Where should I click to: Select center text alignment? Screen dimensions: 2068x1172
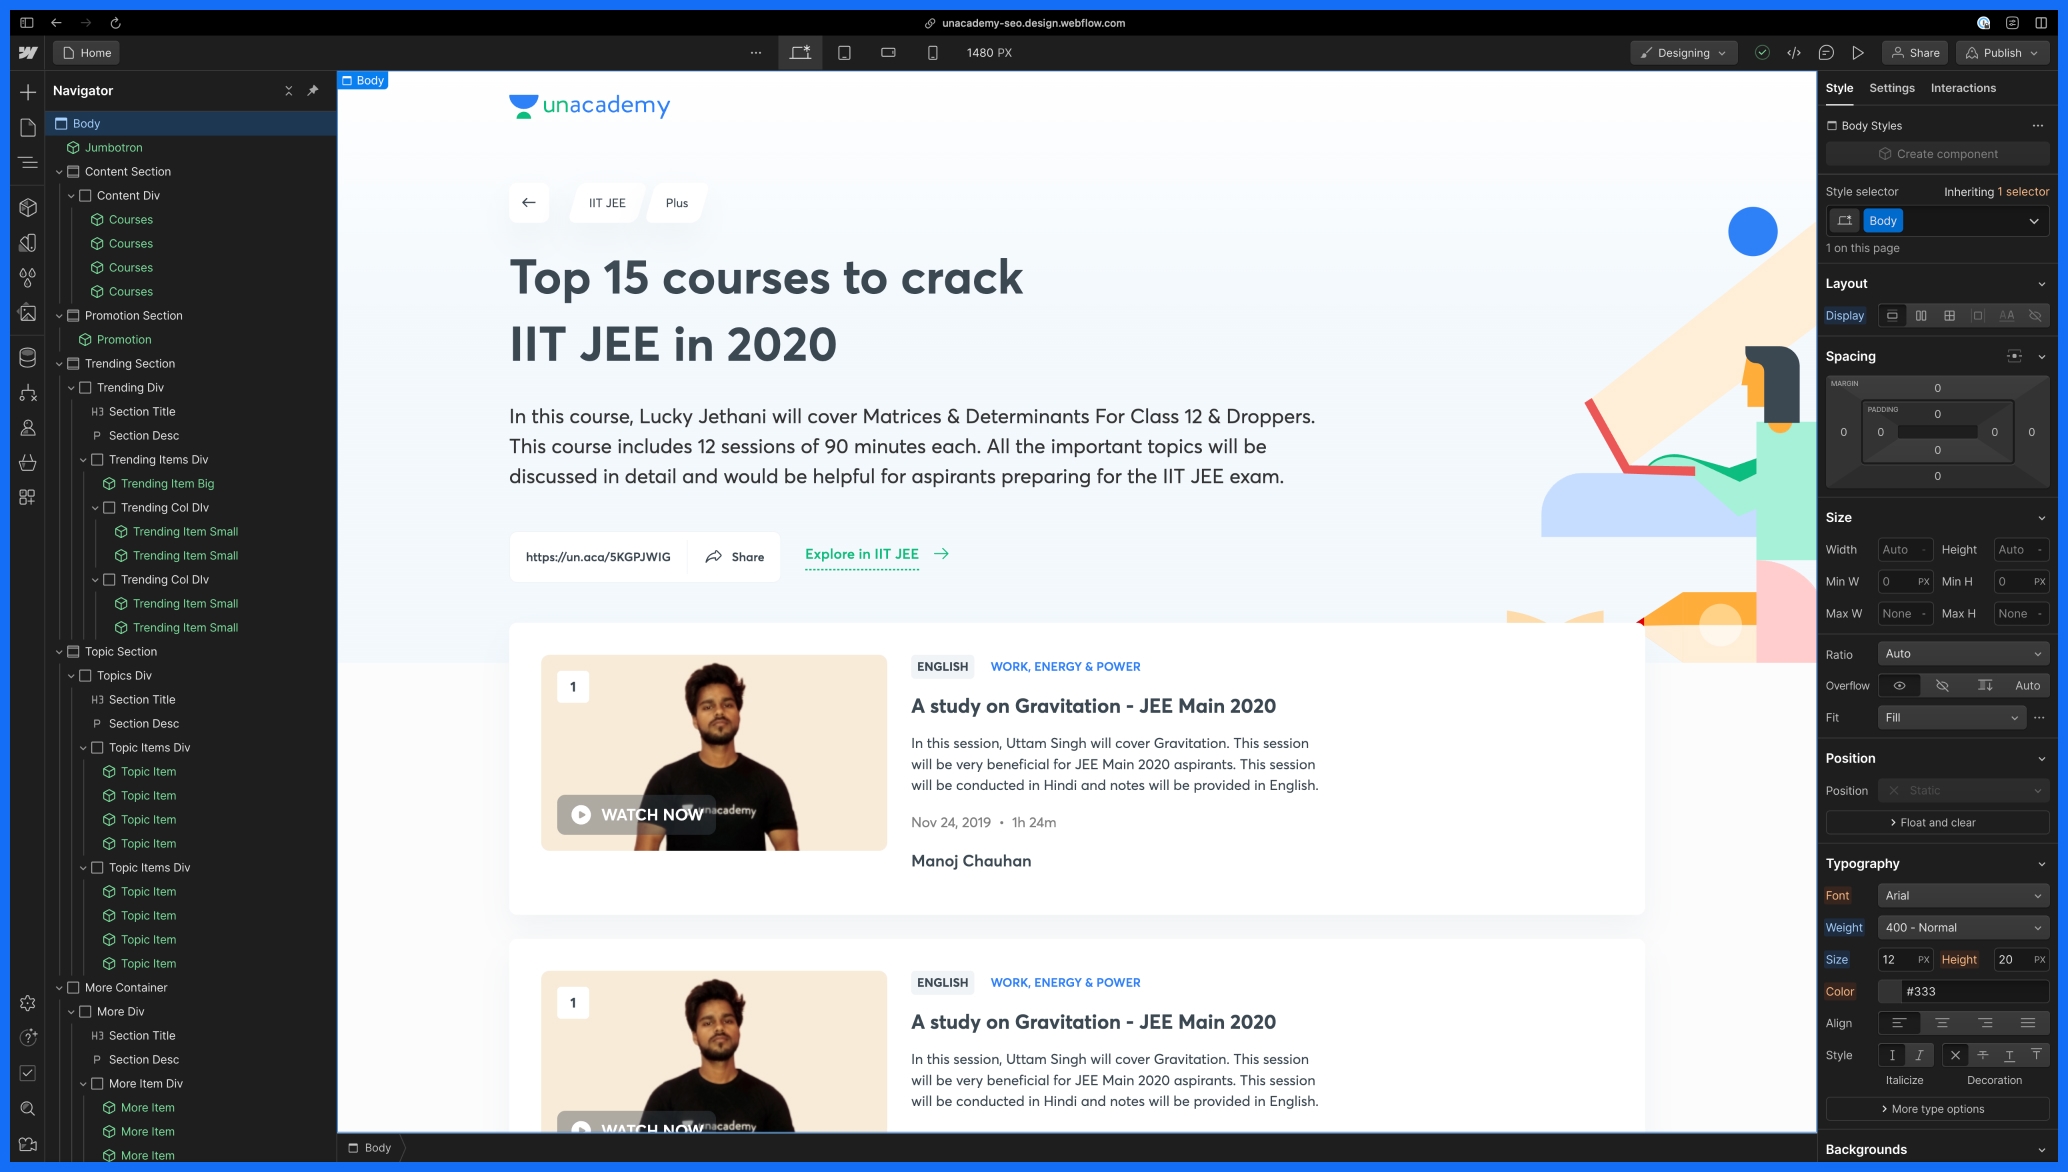click(1942, 1023)
